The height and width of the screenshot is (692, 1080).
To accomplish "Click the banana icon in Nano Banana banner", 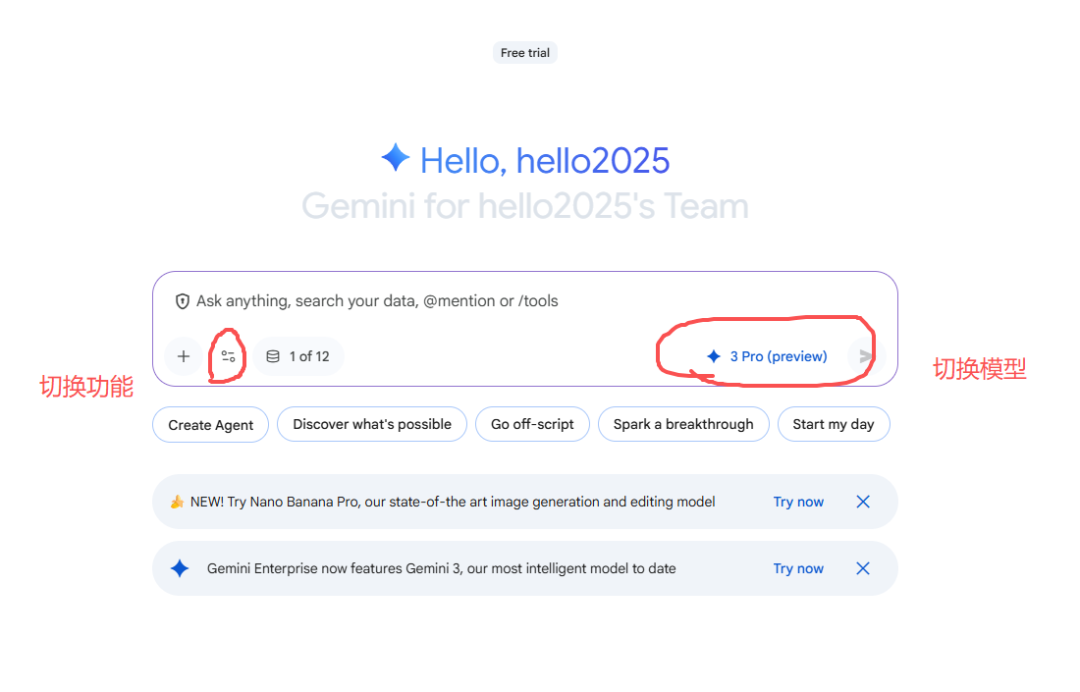I will click(x=177, y=502).
